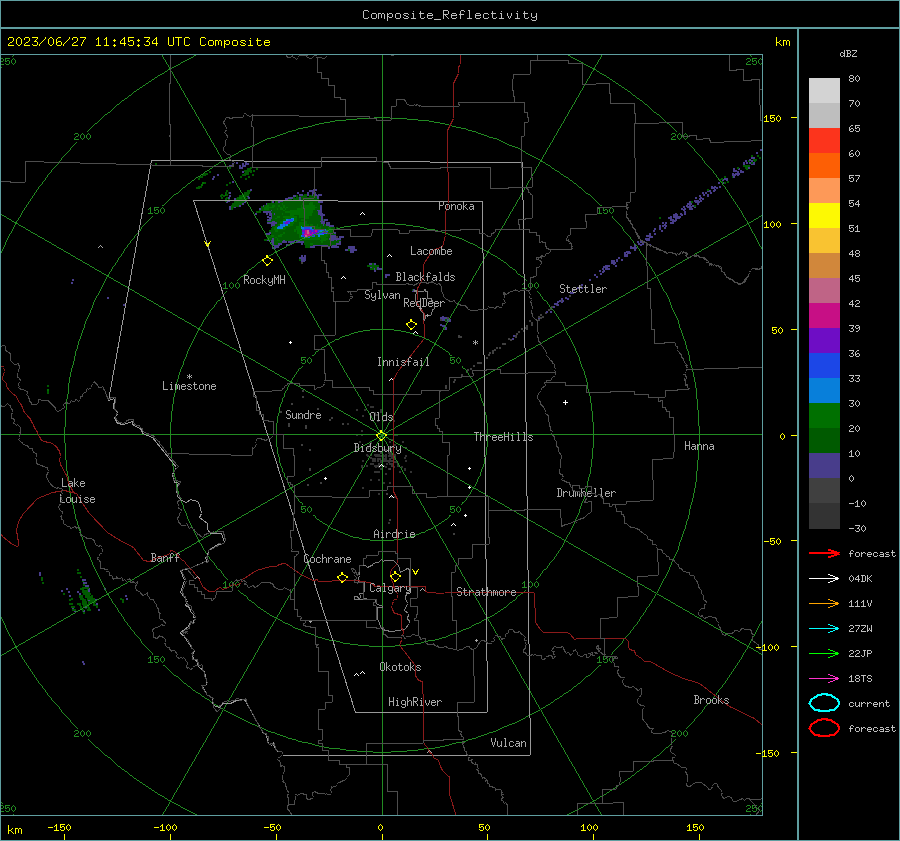Select the Brooks city label
This screenshot has width=900, height=841.
tap(711, 700)
